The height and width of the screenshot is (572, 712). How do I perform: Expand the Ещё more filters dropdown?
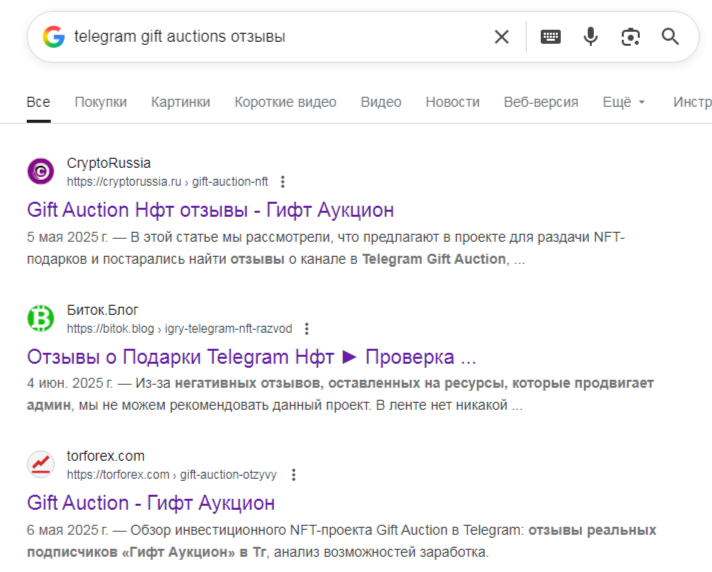click(x=624, y=102)
